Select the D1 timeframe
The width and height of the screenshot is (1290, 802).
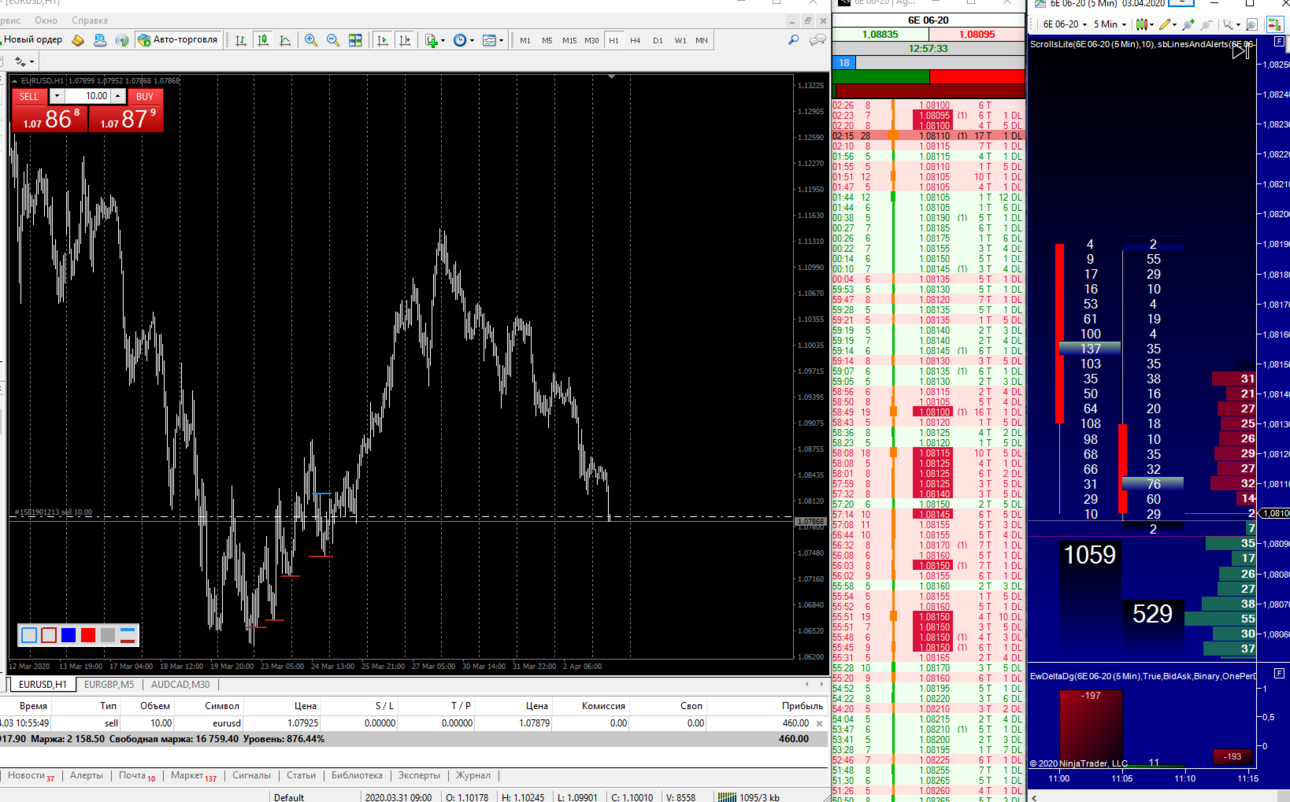click(x=657, y=40)
